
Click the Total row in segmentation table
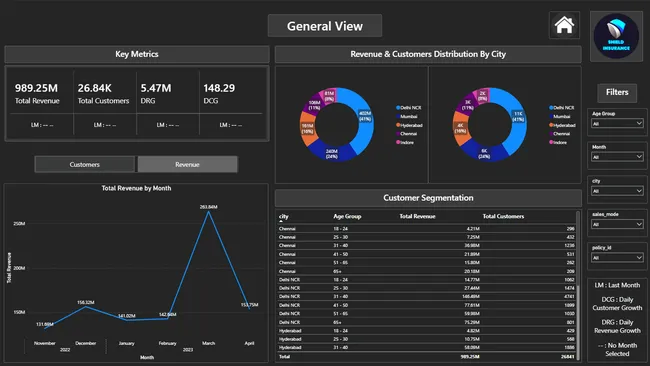(x=427, y=356)
